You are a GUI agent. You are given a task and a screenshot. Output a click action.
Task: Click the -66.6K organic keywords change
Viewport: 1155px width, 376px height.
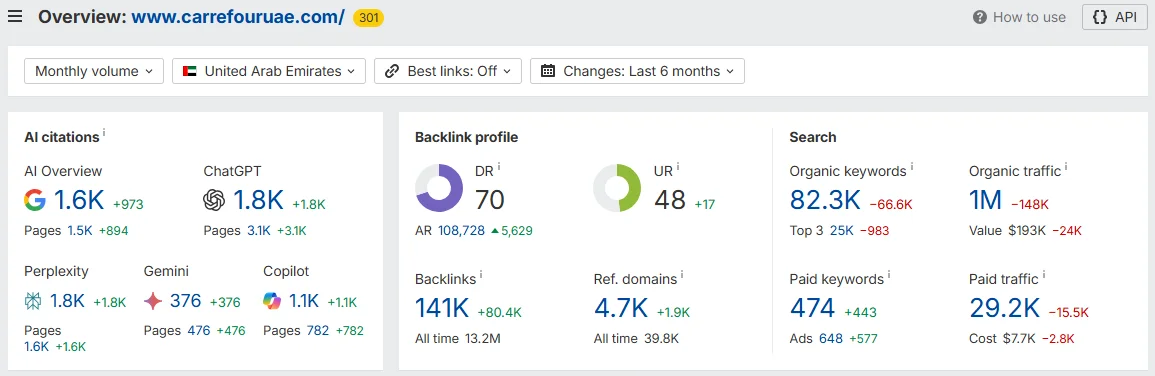pyautogui.click(x=892, y=204)
